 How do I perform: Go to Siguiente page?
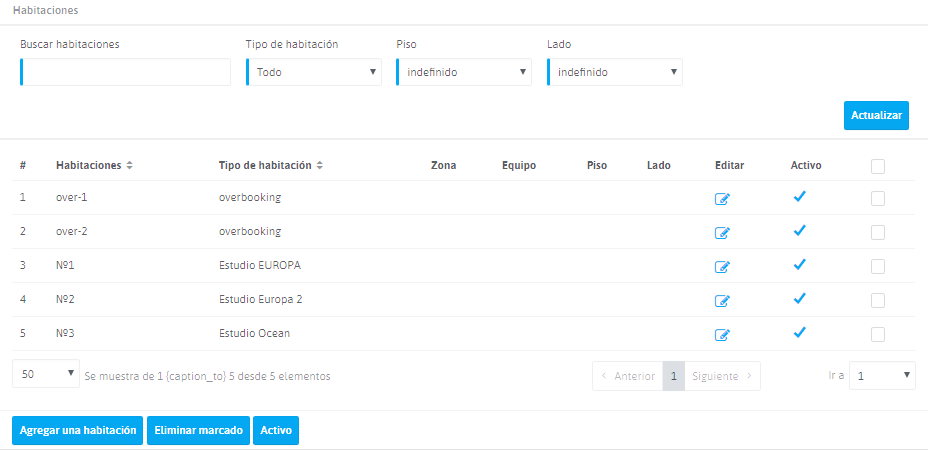click(x=722, y=376)
